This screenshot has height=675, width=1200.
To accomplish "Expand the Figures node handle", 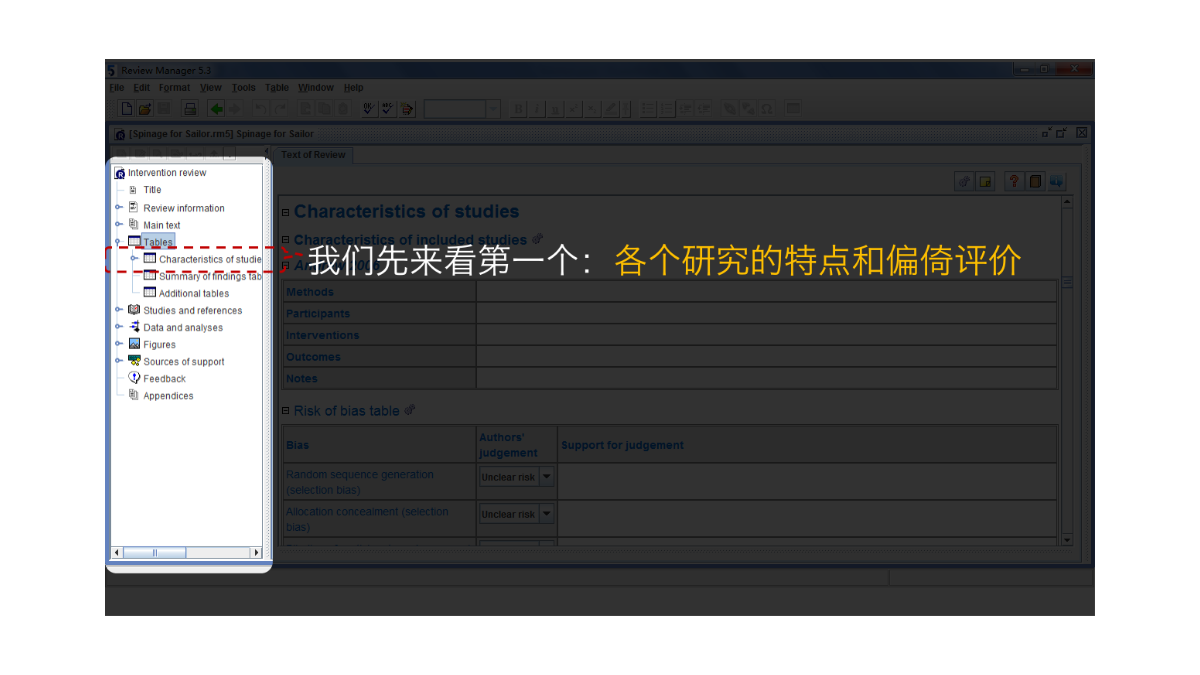I will [119, 343].
